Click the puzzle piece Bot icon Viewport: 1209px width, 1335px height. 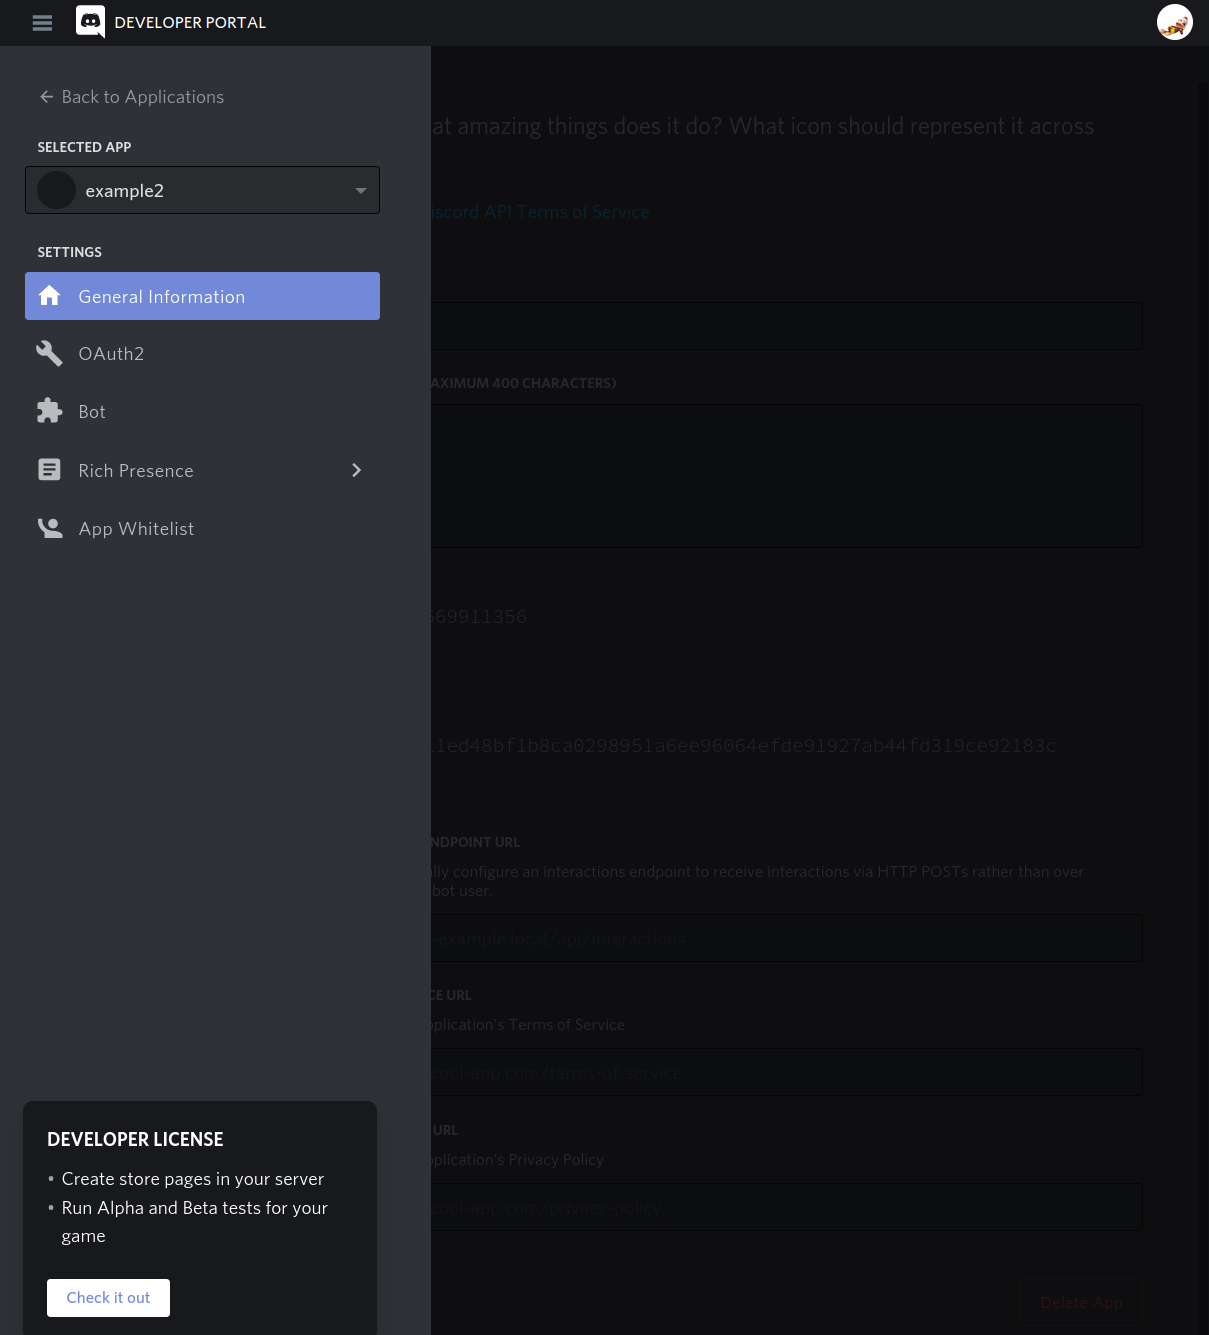(49, 411)
